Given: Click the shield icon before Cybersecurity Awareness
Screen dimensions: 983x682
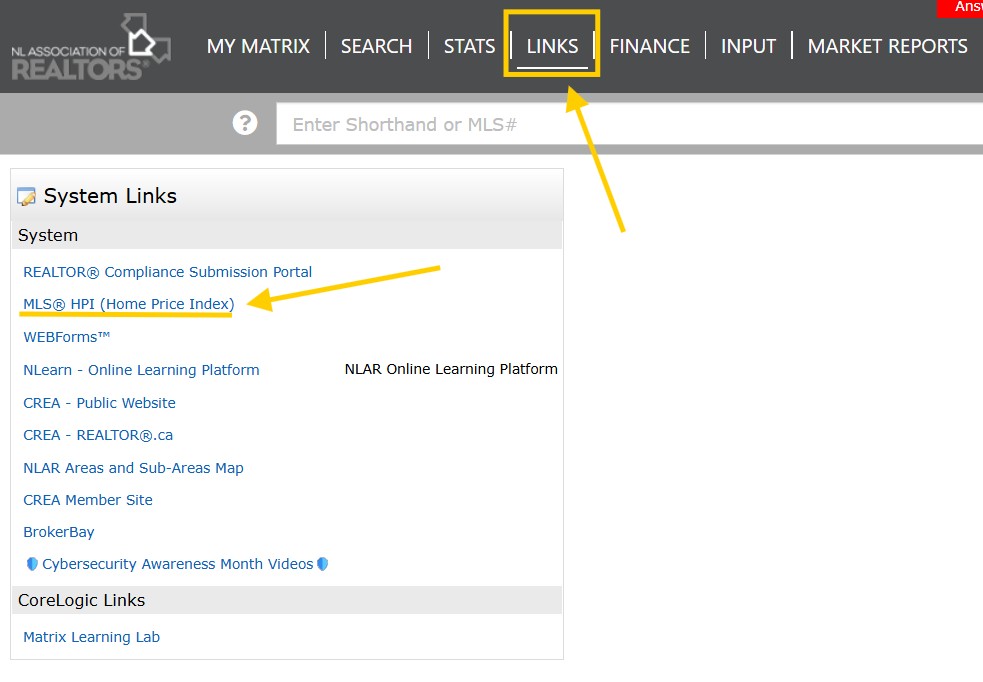Looking at the screenshot, I should 32,564.
